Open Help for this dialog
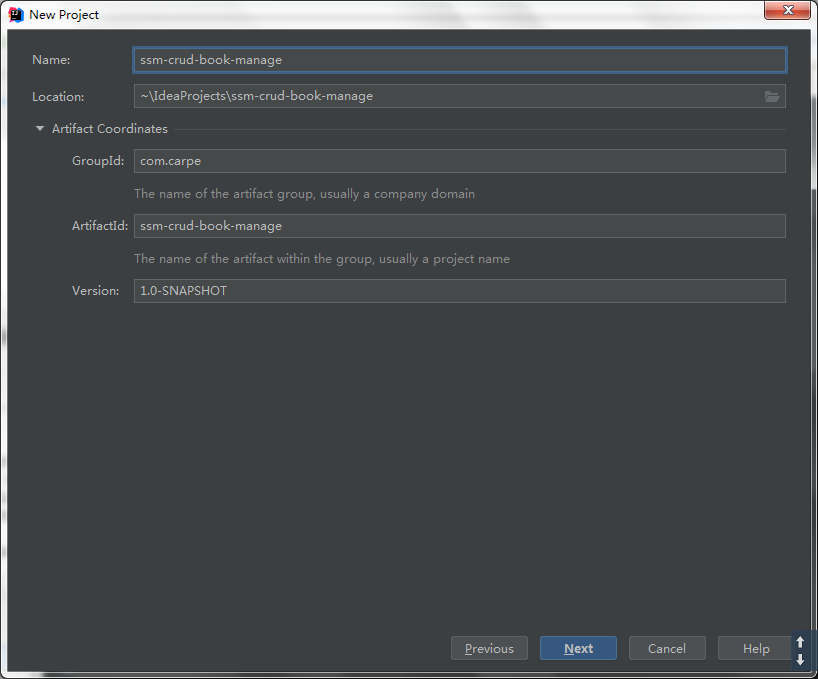The width and height of the screenshot is (818, 679). [x=755, y=648]
